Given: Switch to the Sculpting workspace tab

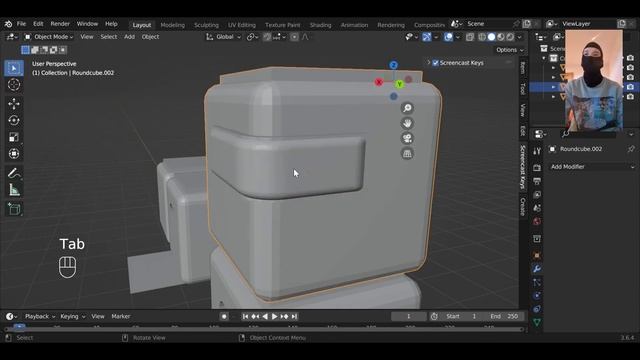Looking at the screenshot, I should pyautogui.click(x=206, y=25).
